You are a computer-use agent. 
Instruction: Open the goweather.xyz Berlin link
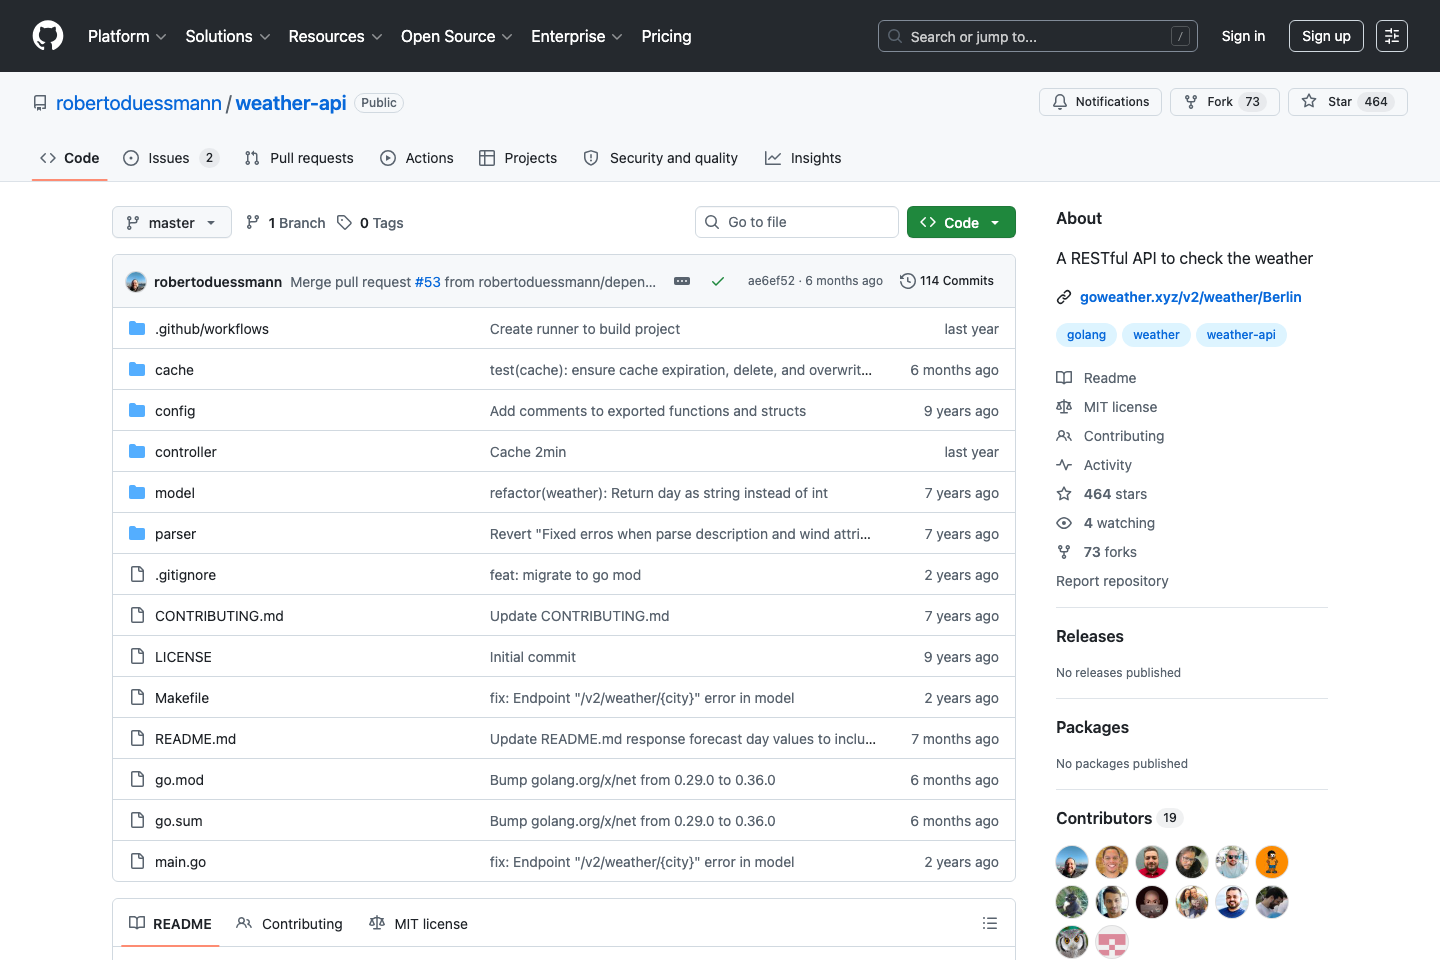(1190, 296)
